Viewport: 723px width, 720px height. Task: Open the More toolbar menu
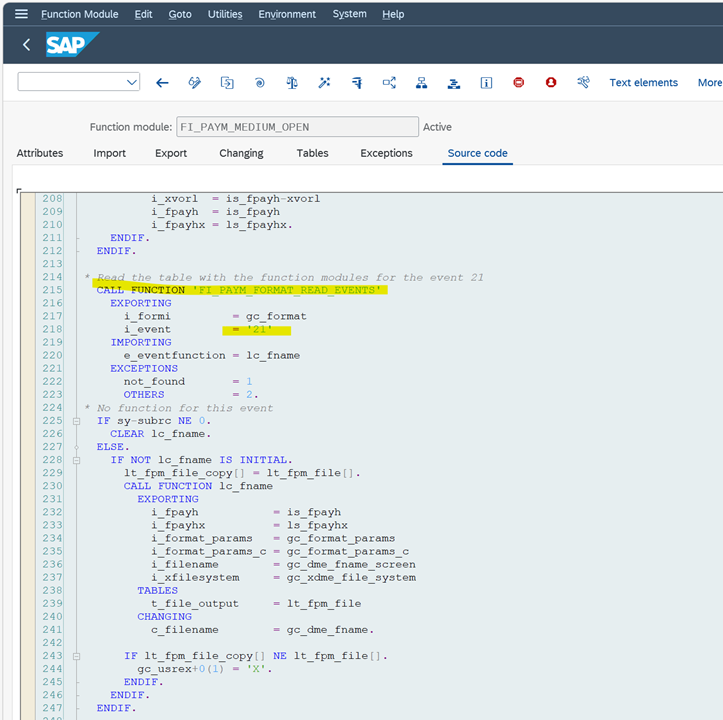(710, 83)
